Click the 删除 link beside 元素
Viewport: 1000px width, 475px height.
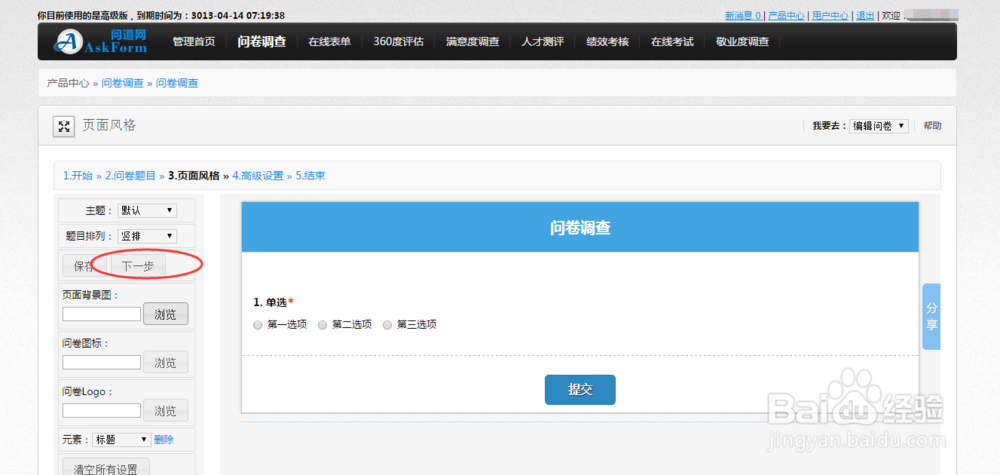pos(164,440)
